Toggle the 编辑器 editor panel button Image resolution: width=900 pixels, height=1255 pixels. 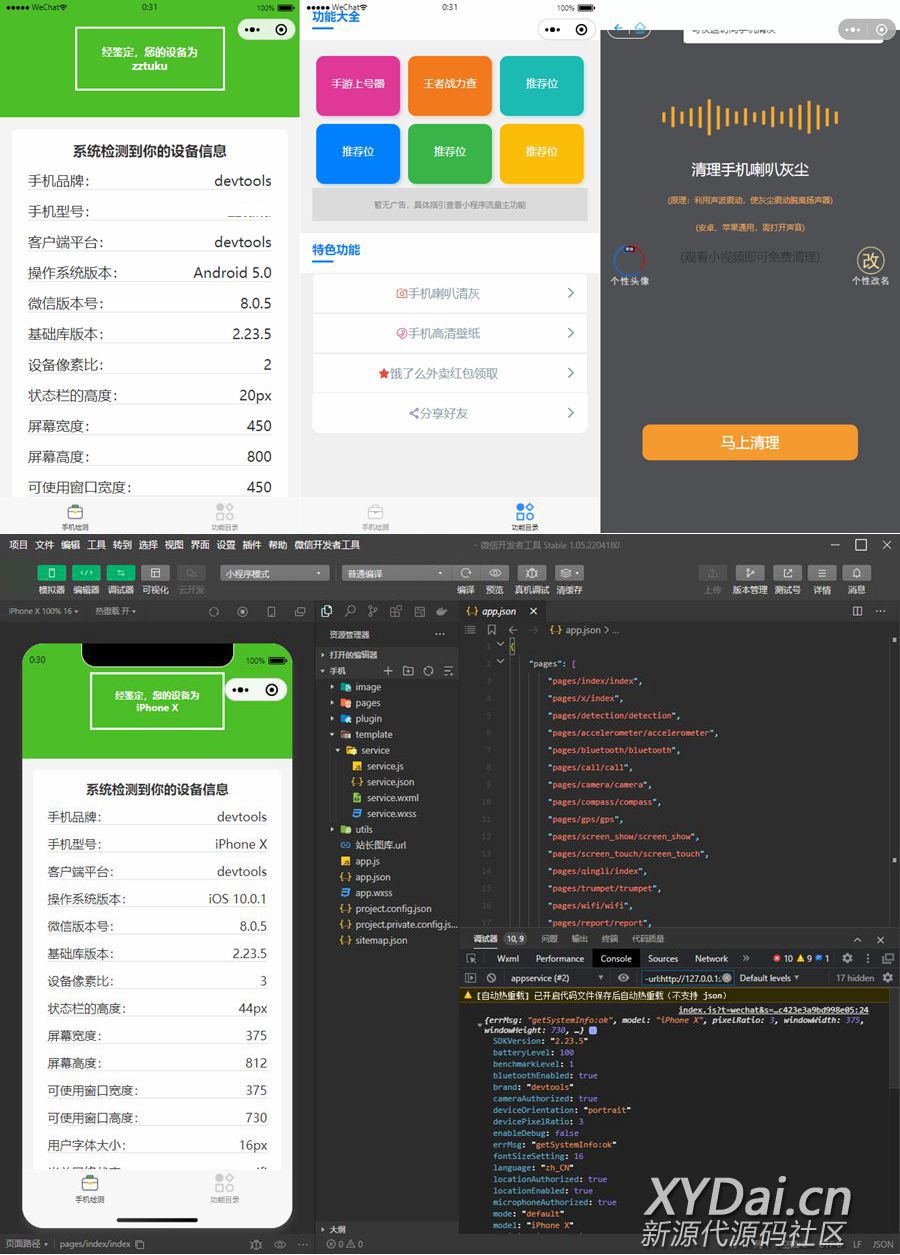[x=86, y=573]
